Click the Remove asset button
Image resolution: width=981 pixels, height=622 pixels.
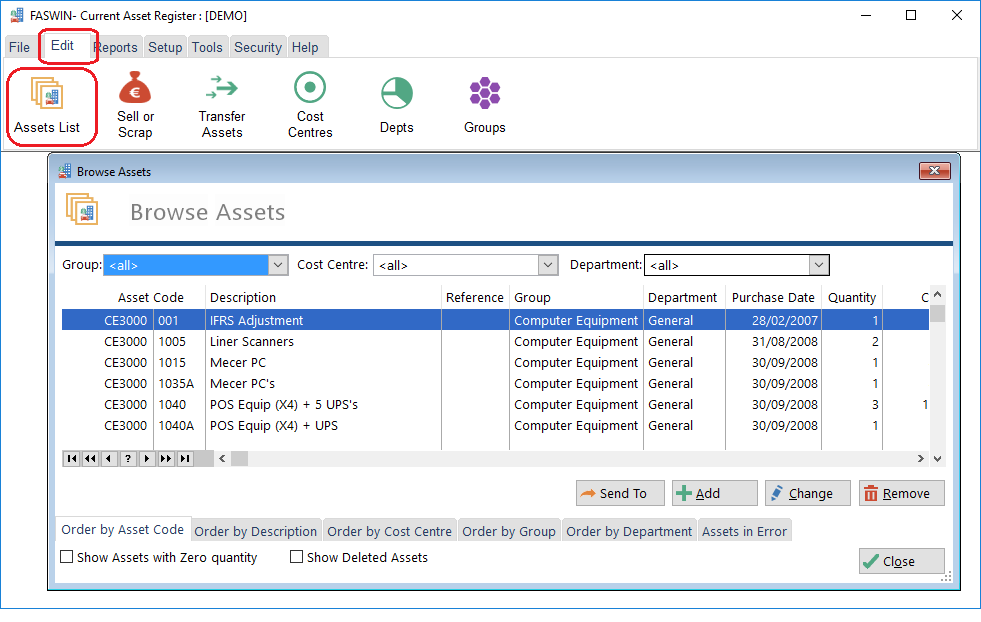coord(902,494)
